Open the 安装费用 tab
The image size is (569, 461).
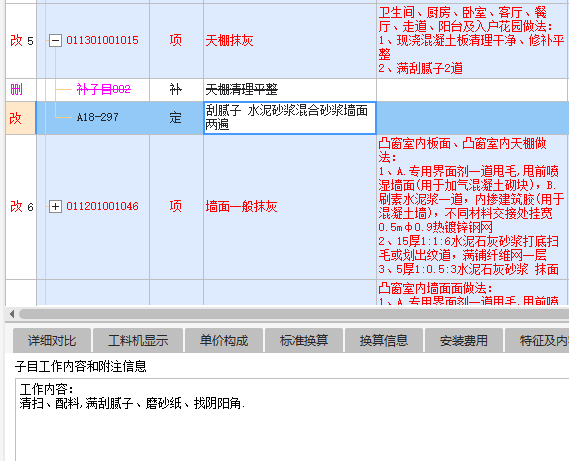[464, 340]
